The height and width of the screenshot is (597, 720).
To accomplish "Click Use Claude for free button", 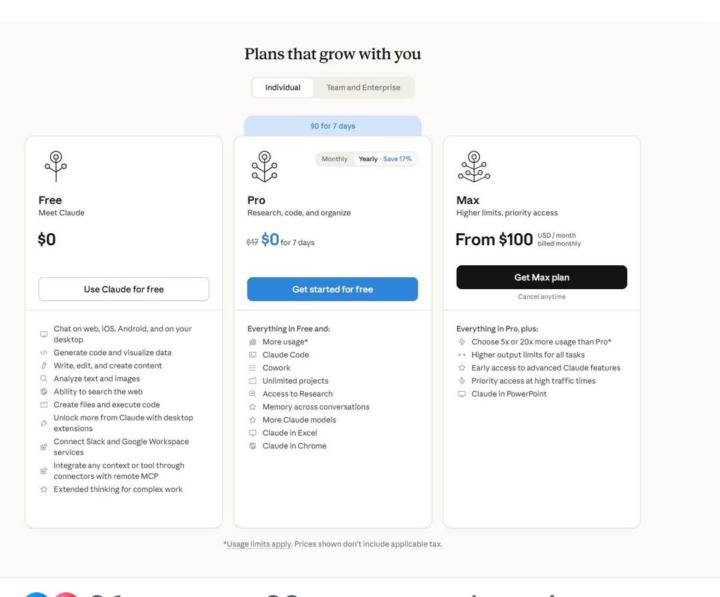I will 123,289.
